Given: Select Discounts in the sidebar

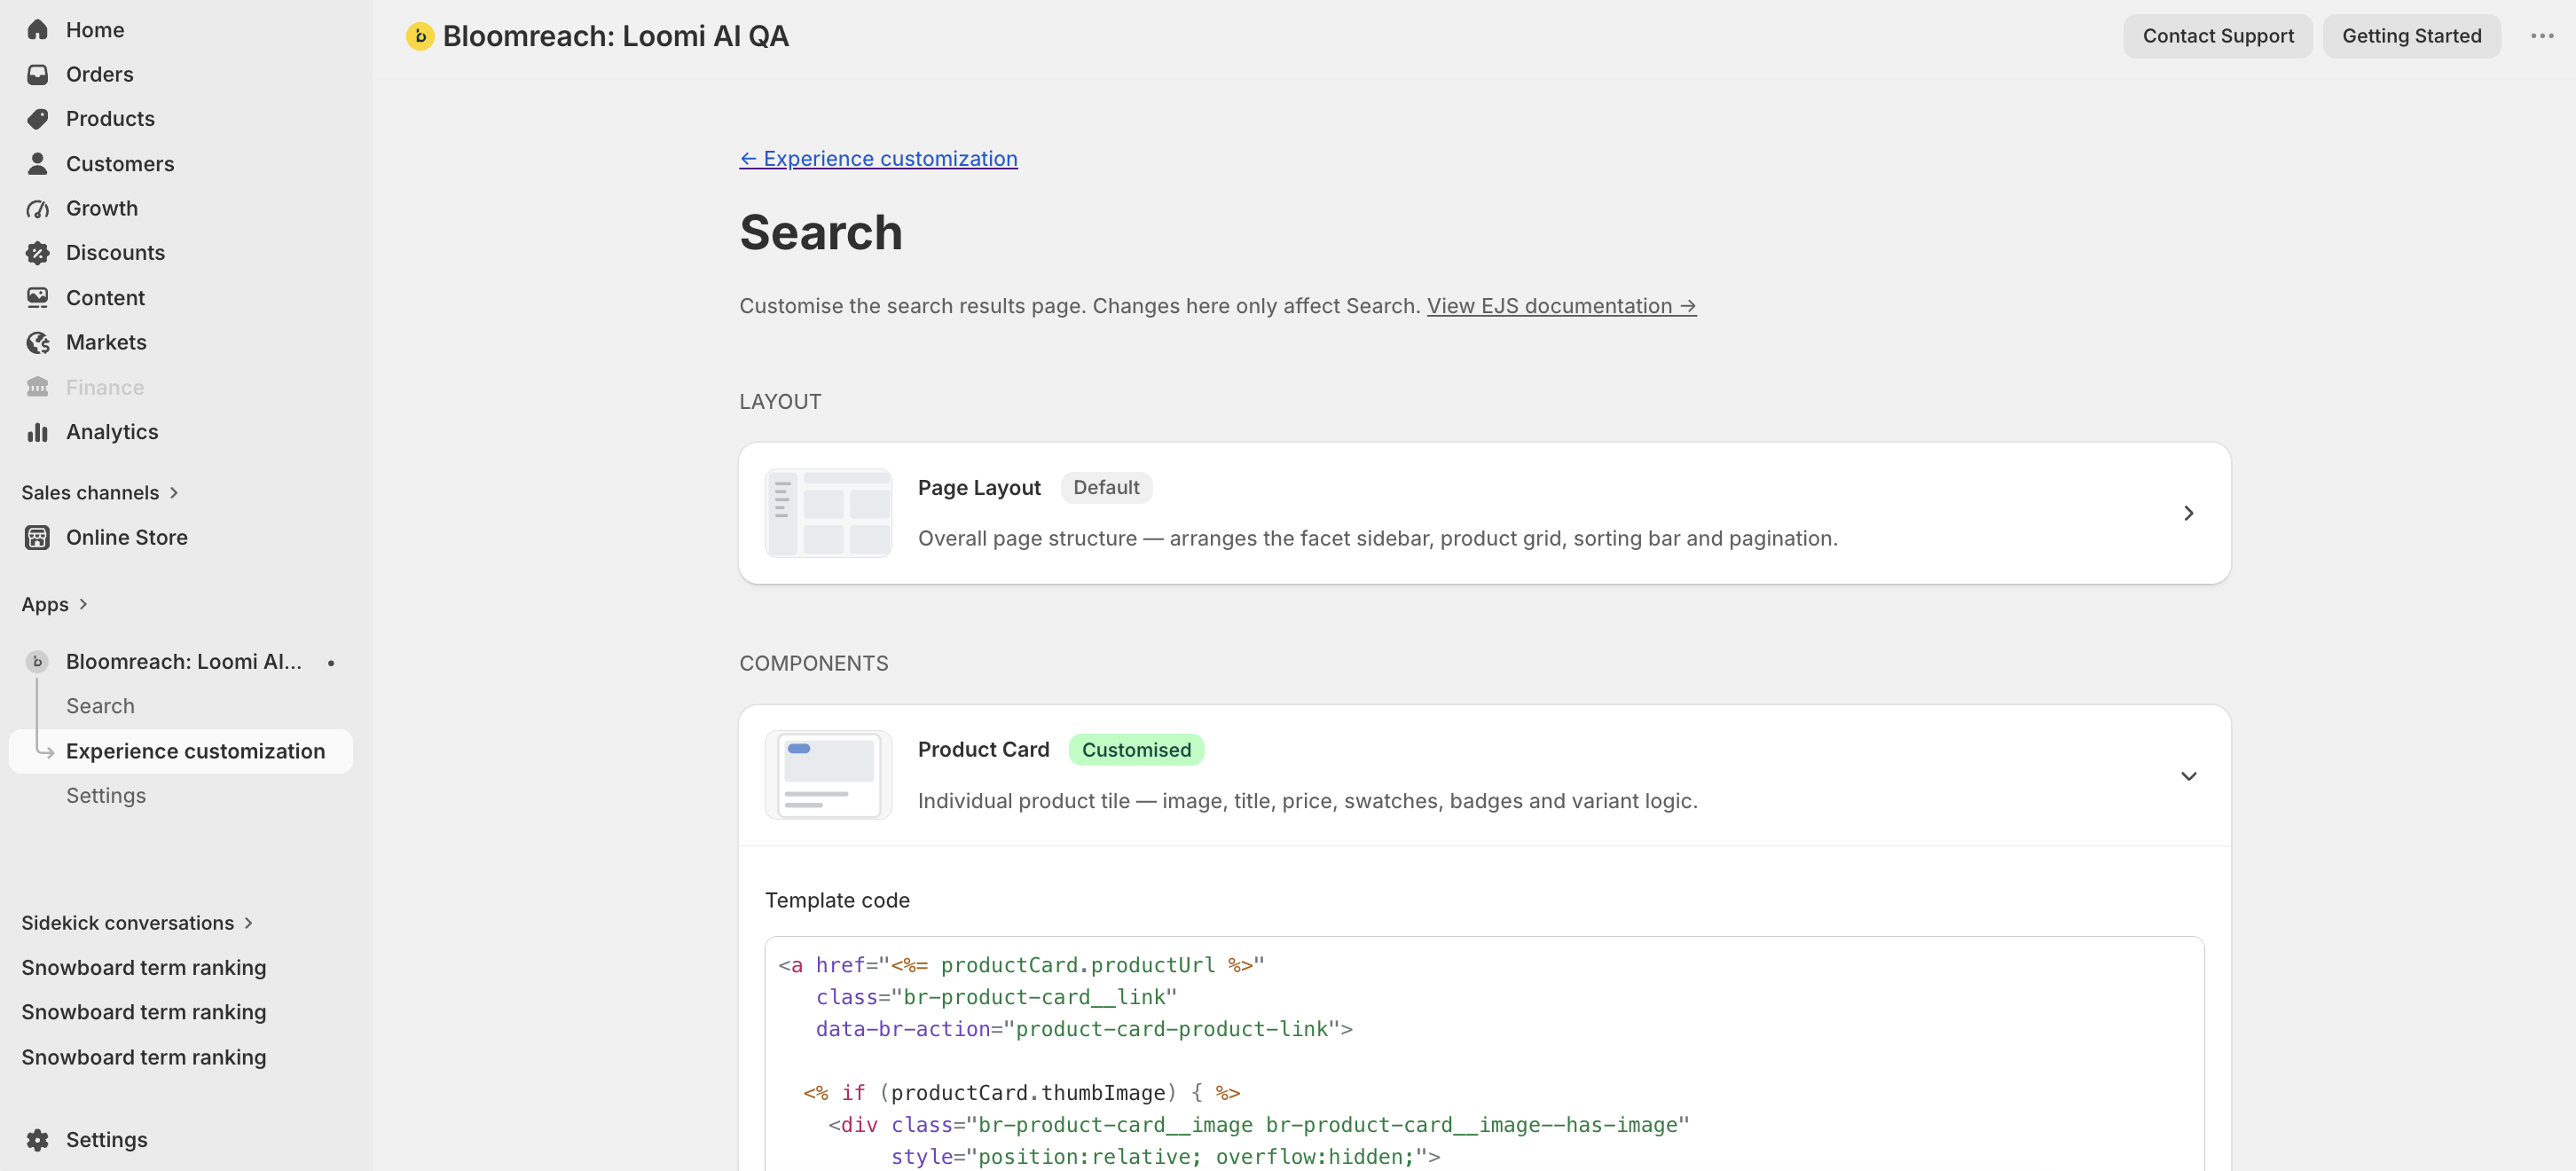Looking at the screenshot, I should tap(180, 252).
